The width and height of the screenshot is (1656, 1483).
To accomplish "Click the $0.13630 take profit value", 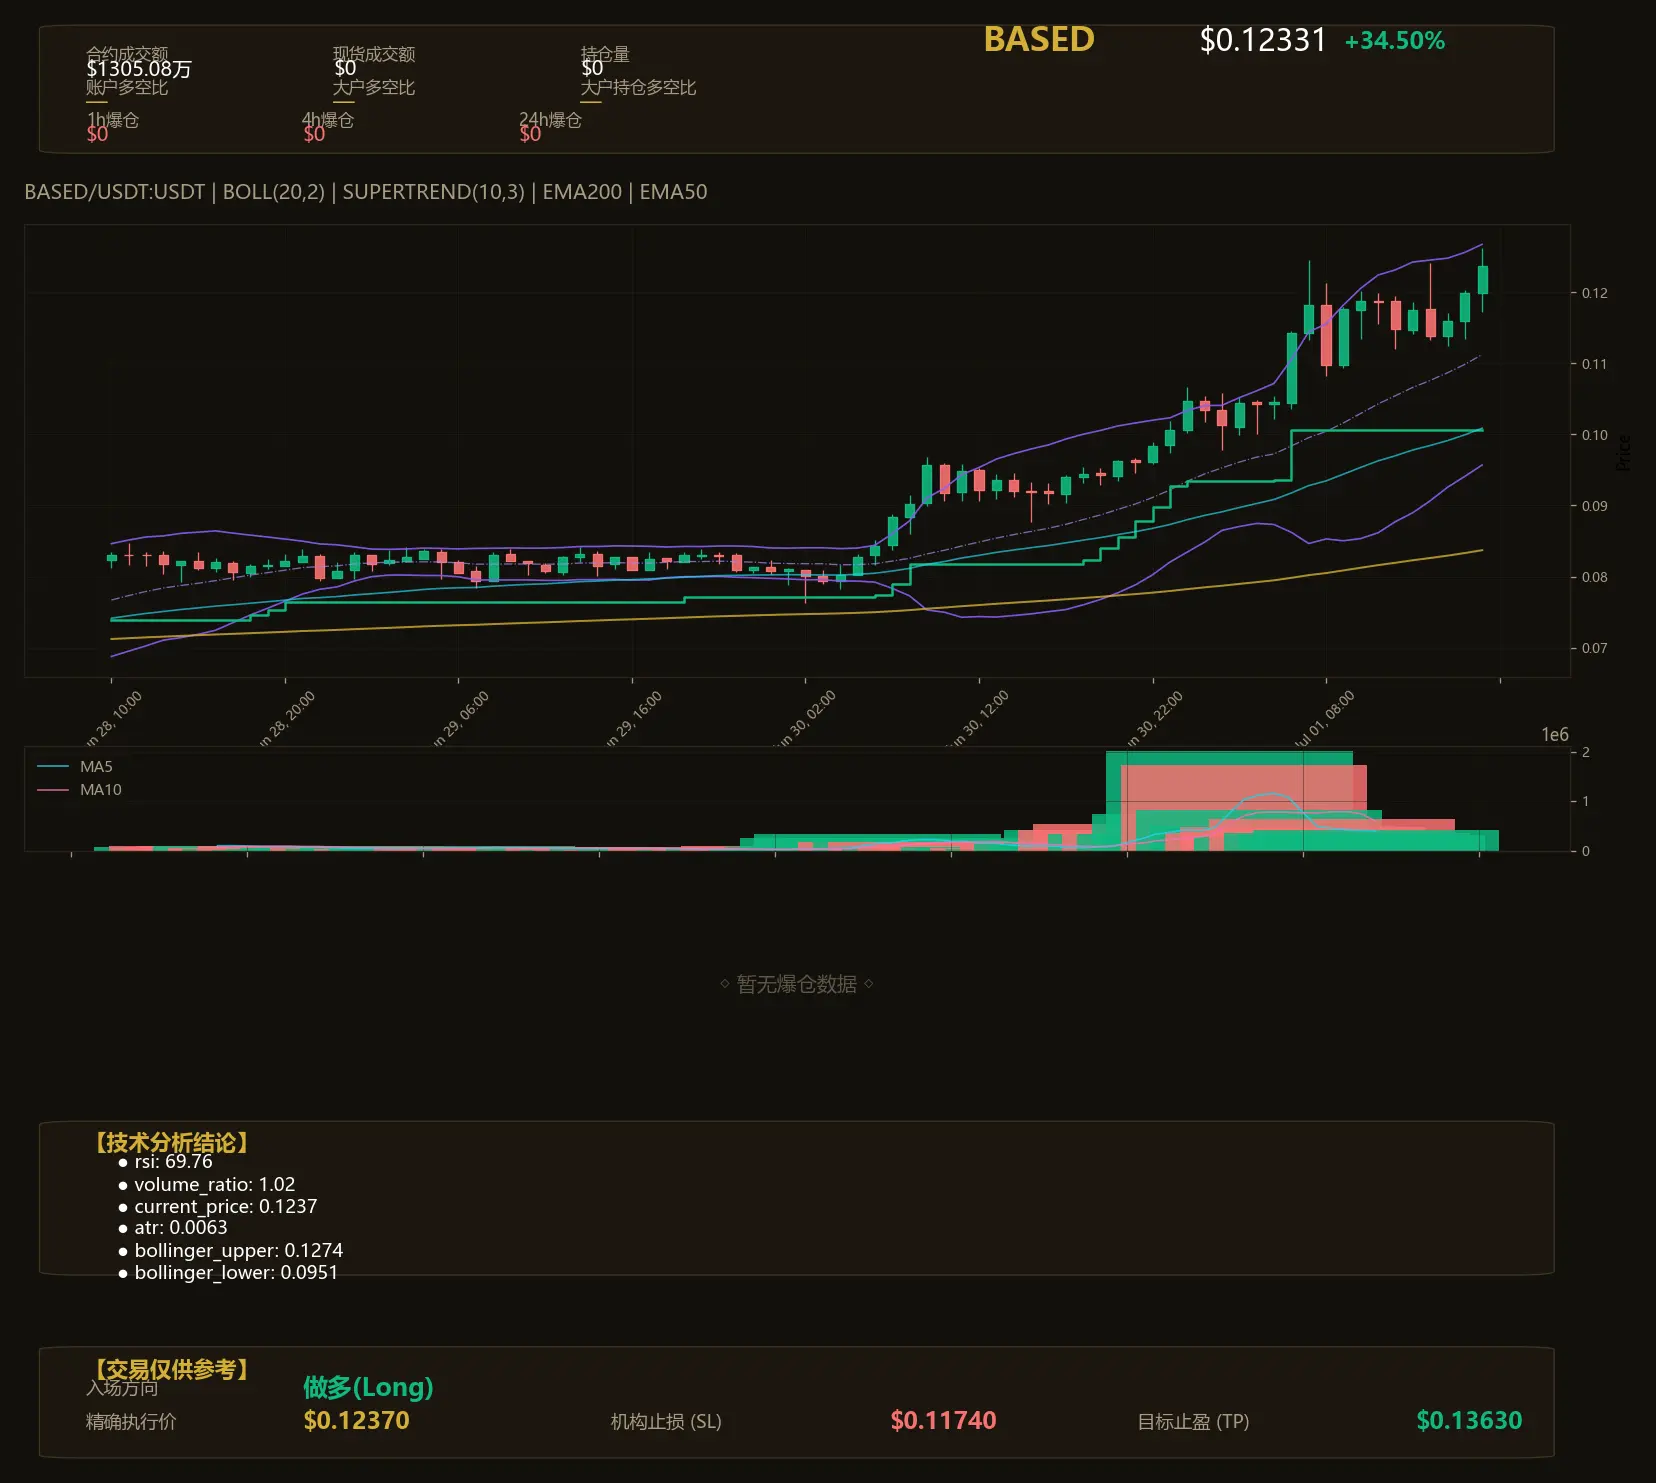I will (x=1469, y=1420).
